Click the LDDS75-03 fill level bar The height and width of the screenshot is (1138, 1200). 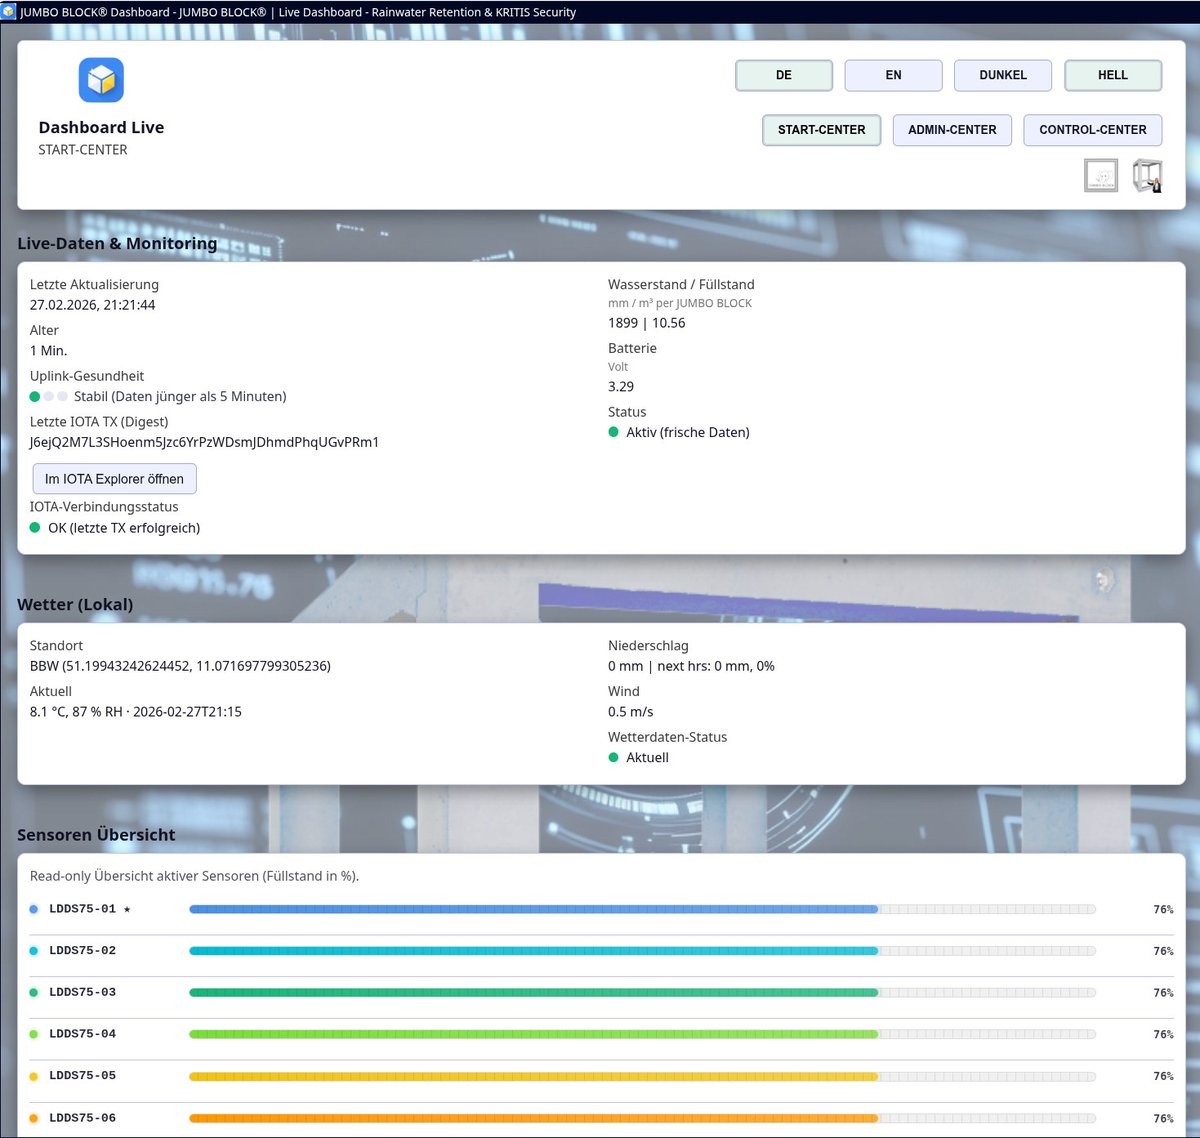643,993
